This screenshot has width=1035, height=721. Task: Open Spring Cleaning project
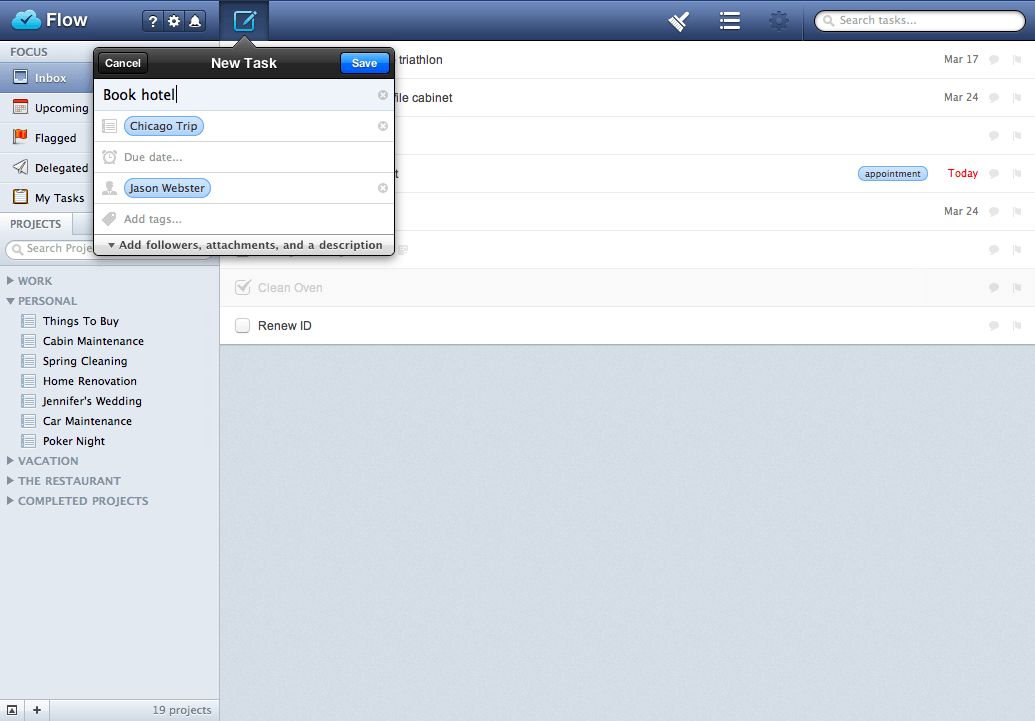tap(84, 361)
